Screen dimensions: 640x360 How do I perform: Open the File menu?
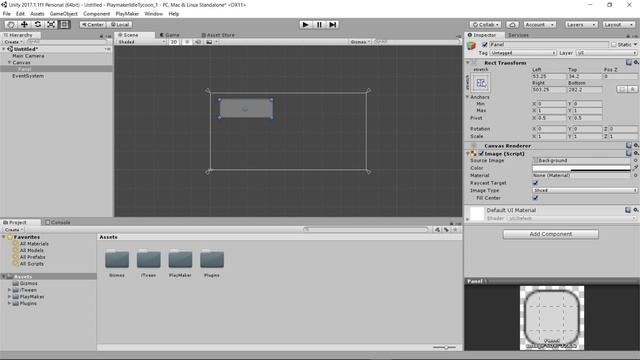coord(7,13)
